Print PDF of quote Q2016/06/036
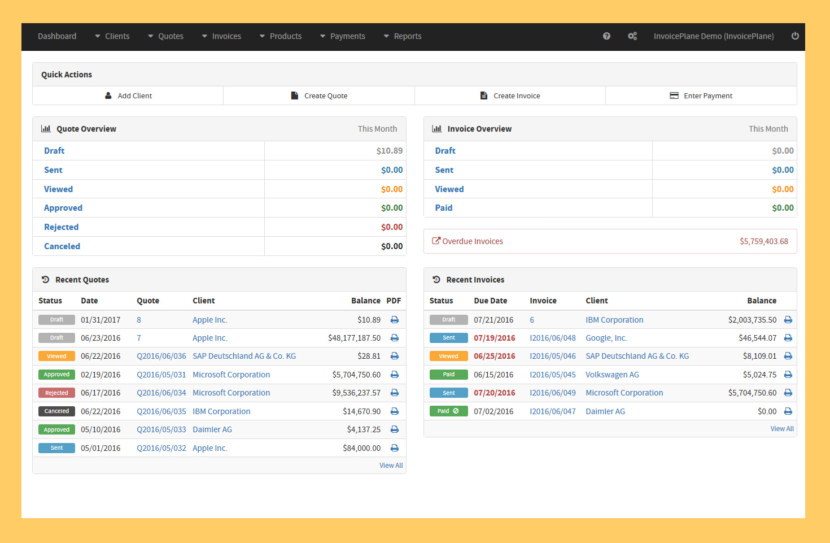Screen dimensions: 830x543 pos(394,356)
